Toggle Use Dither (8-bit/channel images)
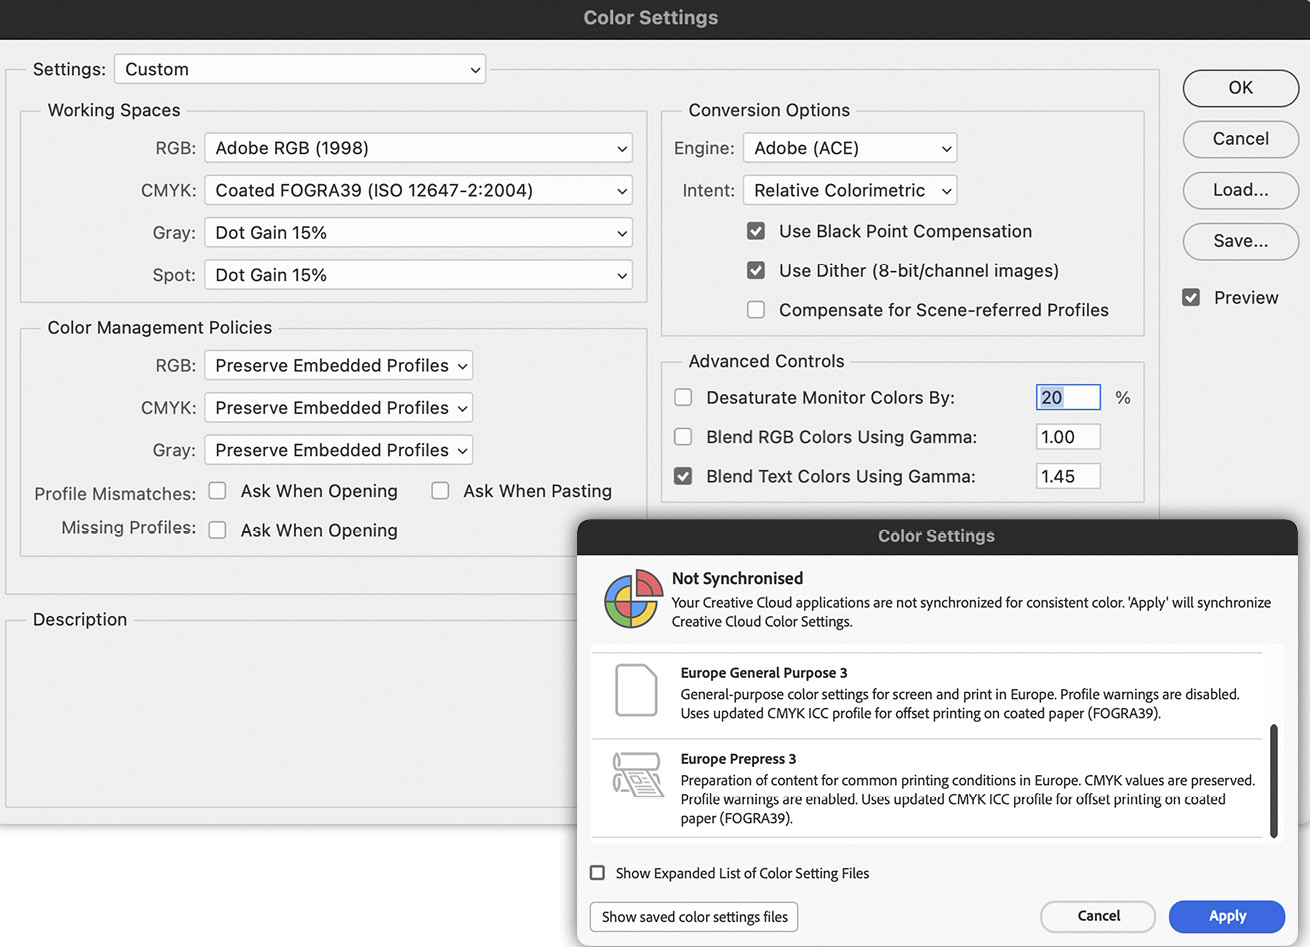Screen dimensions: 1310x947 point(756,270)
